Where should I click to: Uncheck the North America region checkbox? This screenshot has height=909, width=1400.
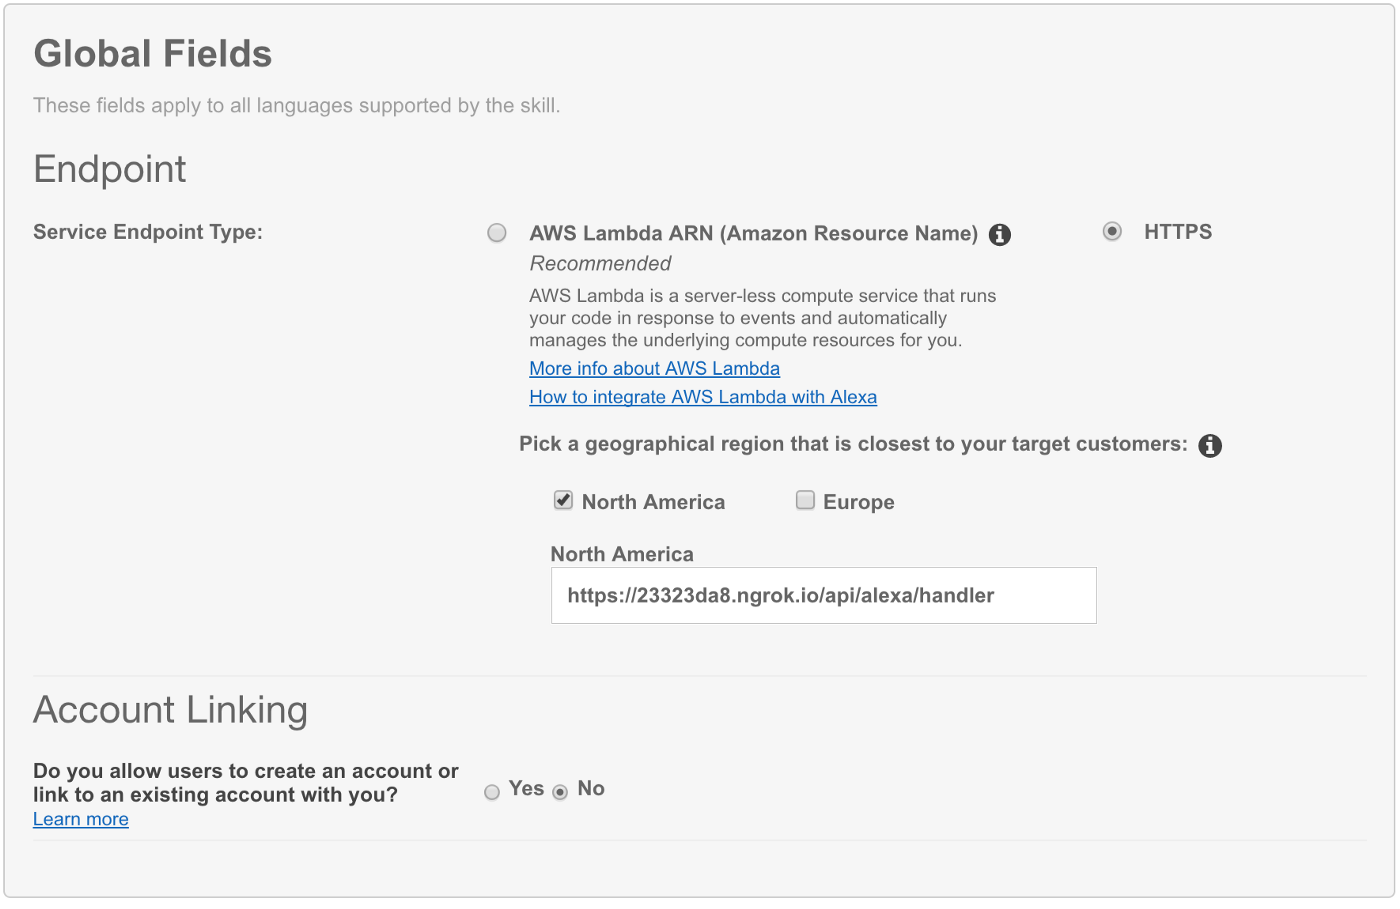563,500
